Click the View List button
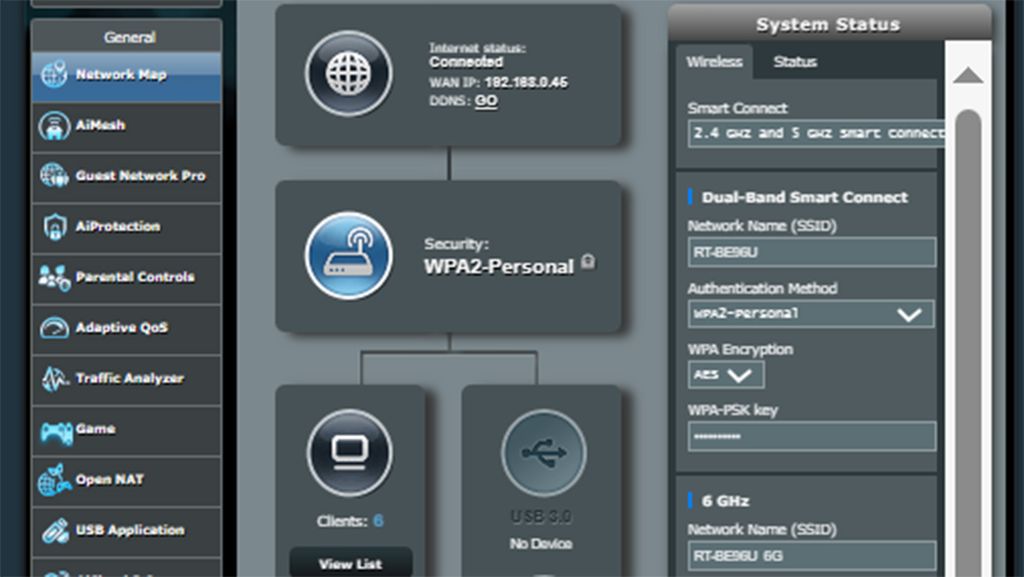This screenshot has height=577, width=1024. click(x=351, y=563)
